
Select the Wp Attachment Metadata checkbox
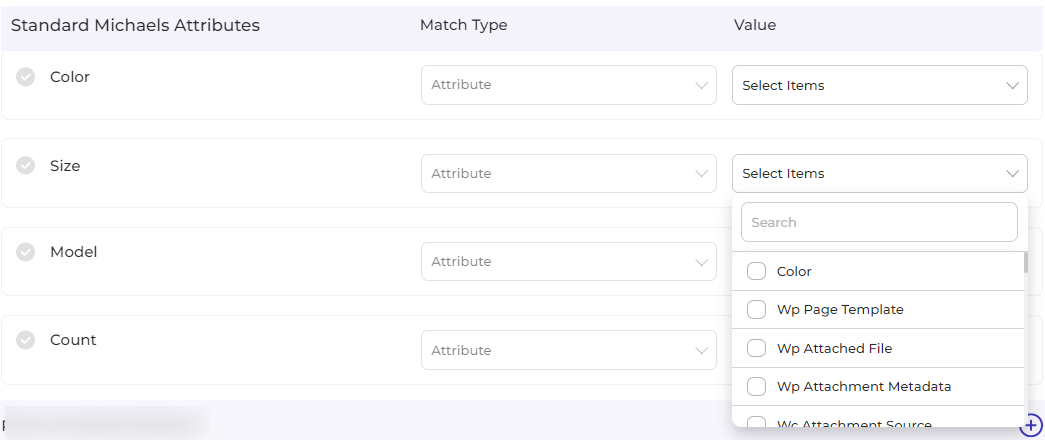(x=757, y=386)
